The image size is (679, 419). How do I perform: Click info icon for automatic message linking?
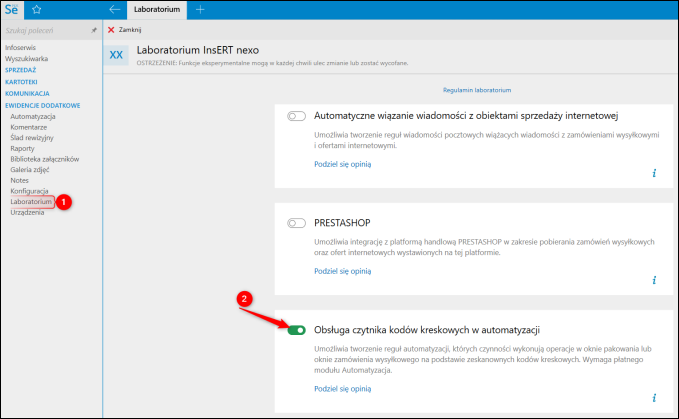[x=653, y=172]
